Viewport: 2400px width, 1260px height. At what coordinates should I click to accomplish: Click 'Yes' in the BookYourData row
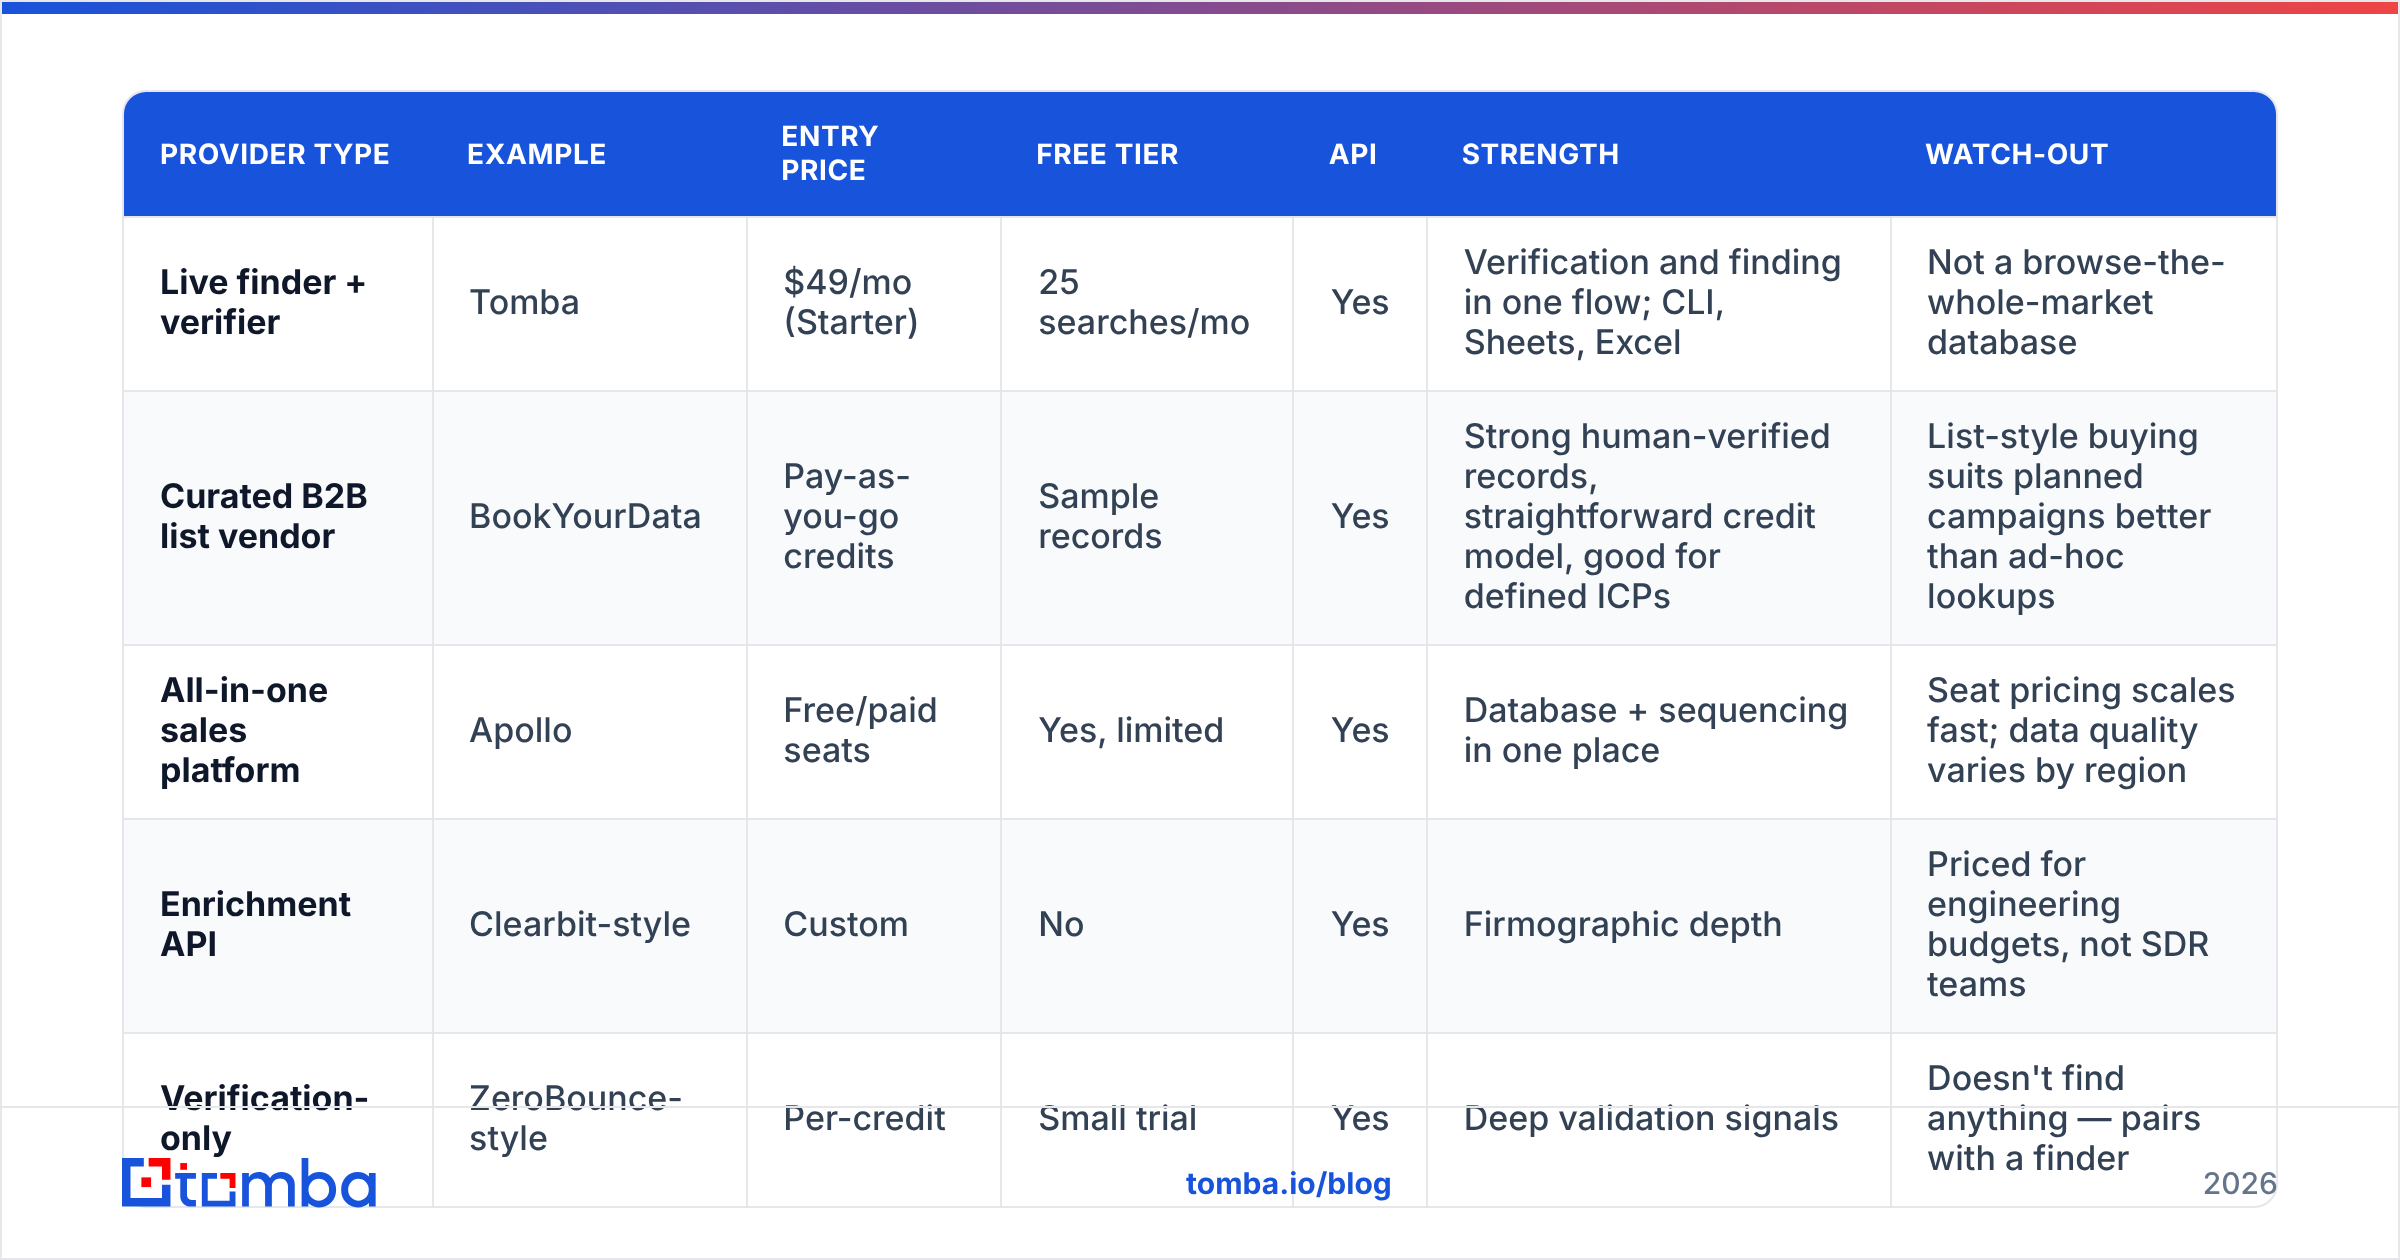tap(1360, 517)
